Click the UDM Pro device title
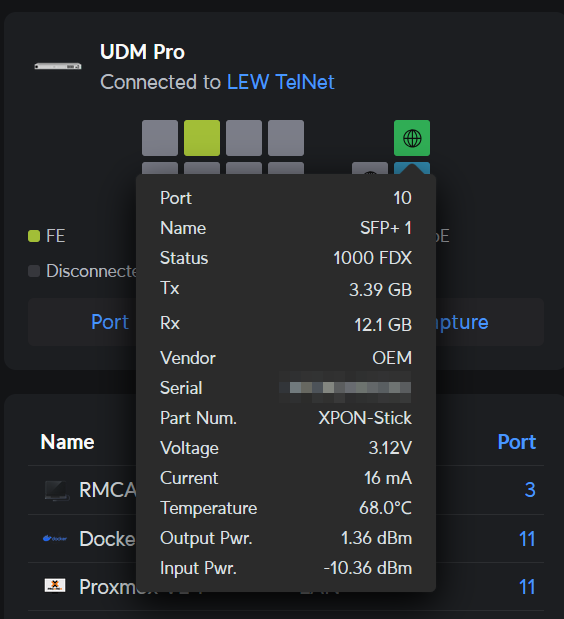Screen dimensions: 564x619 click(142, 52)
